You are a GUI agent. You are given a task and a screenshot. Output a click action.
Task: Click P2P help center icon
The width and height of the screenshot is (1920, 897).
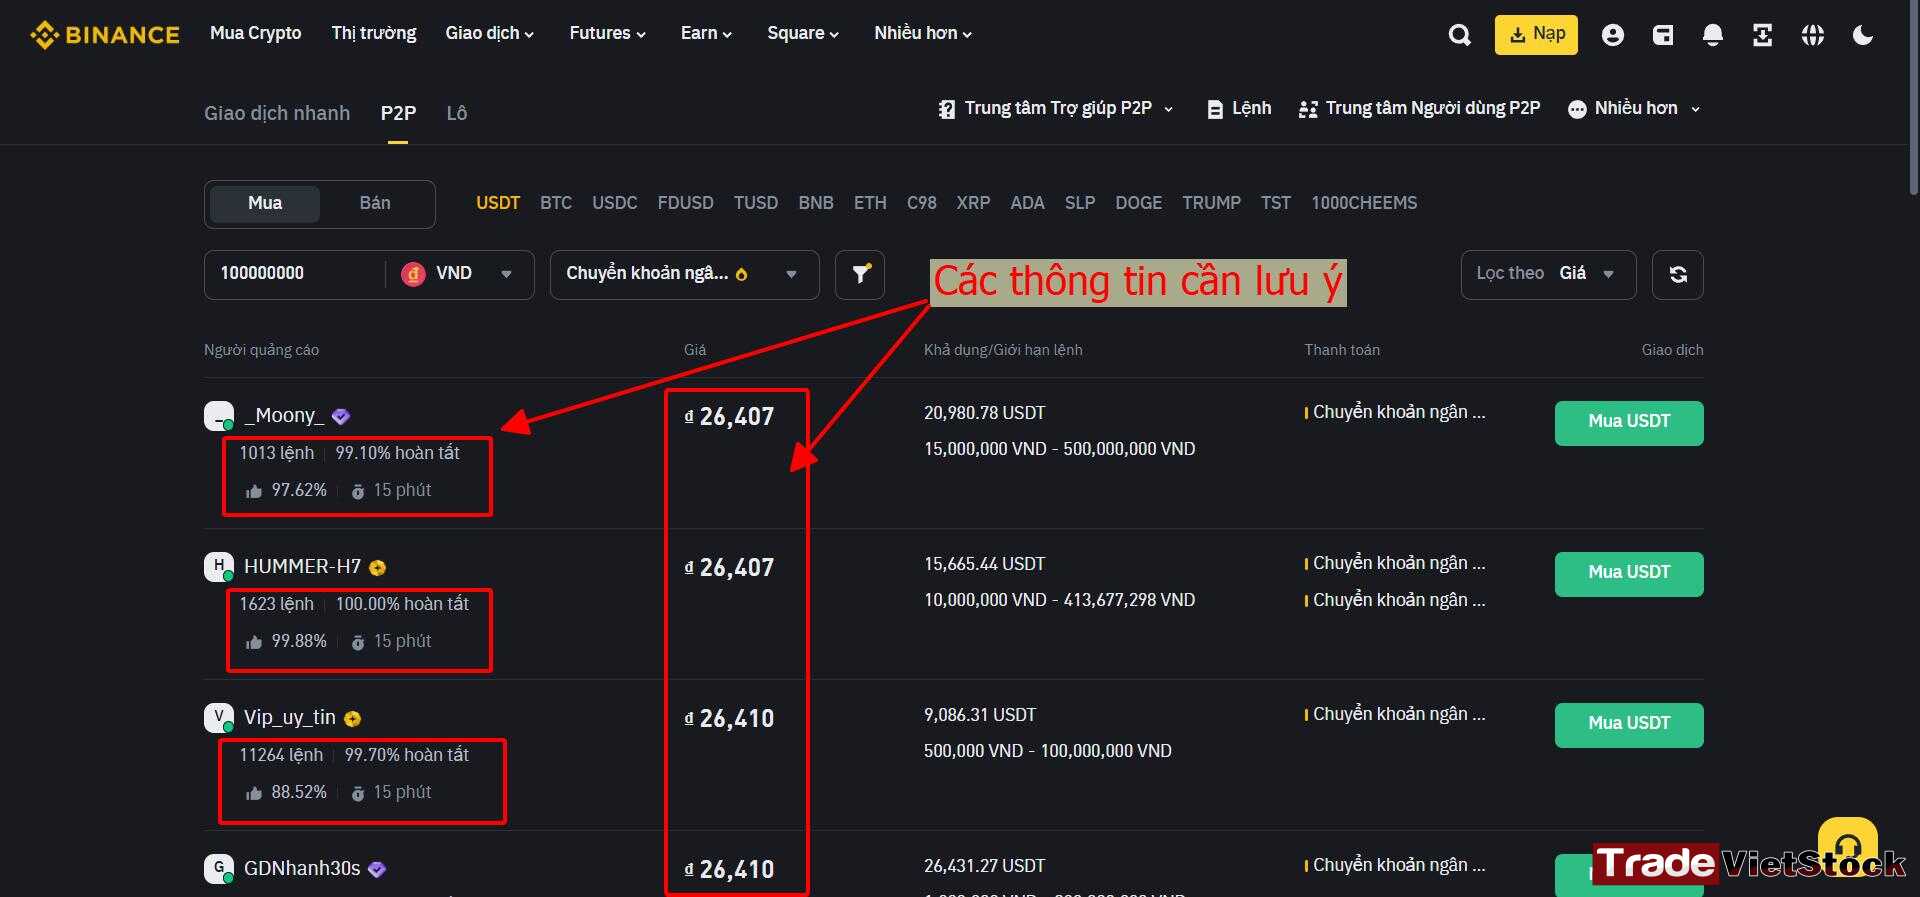946,109
